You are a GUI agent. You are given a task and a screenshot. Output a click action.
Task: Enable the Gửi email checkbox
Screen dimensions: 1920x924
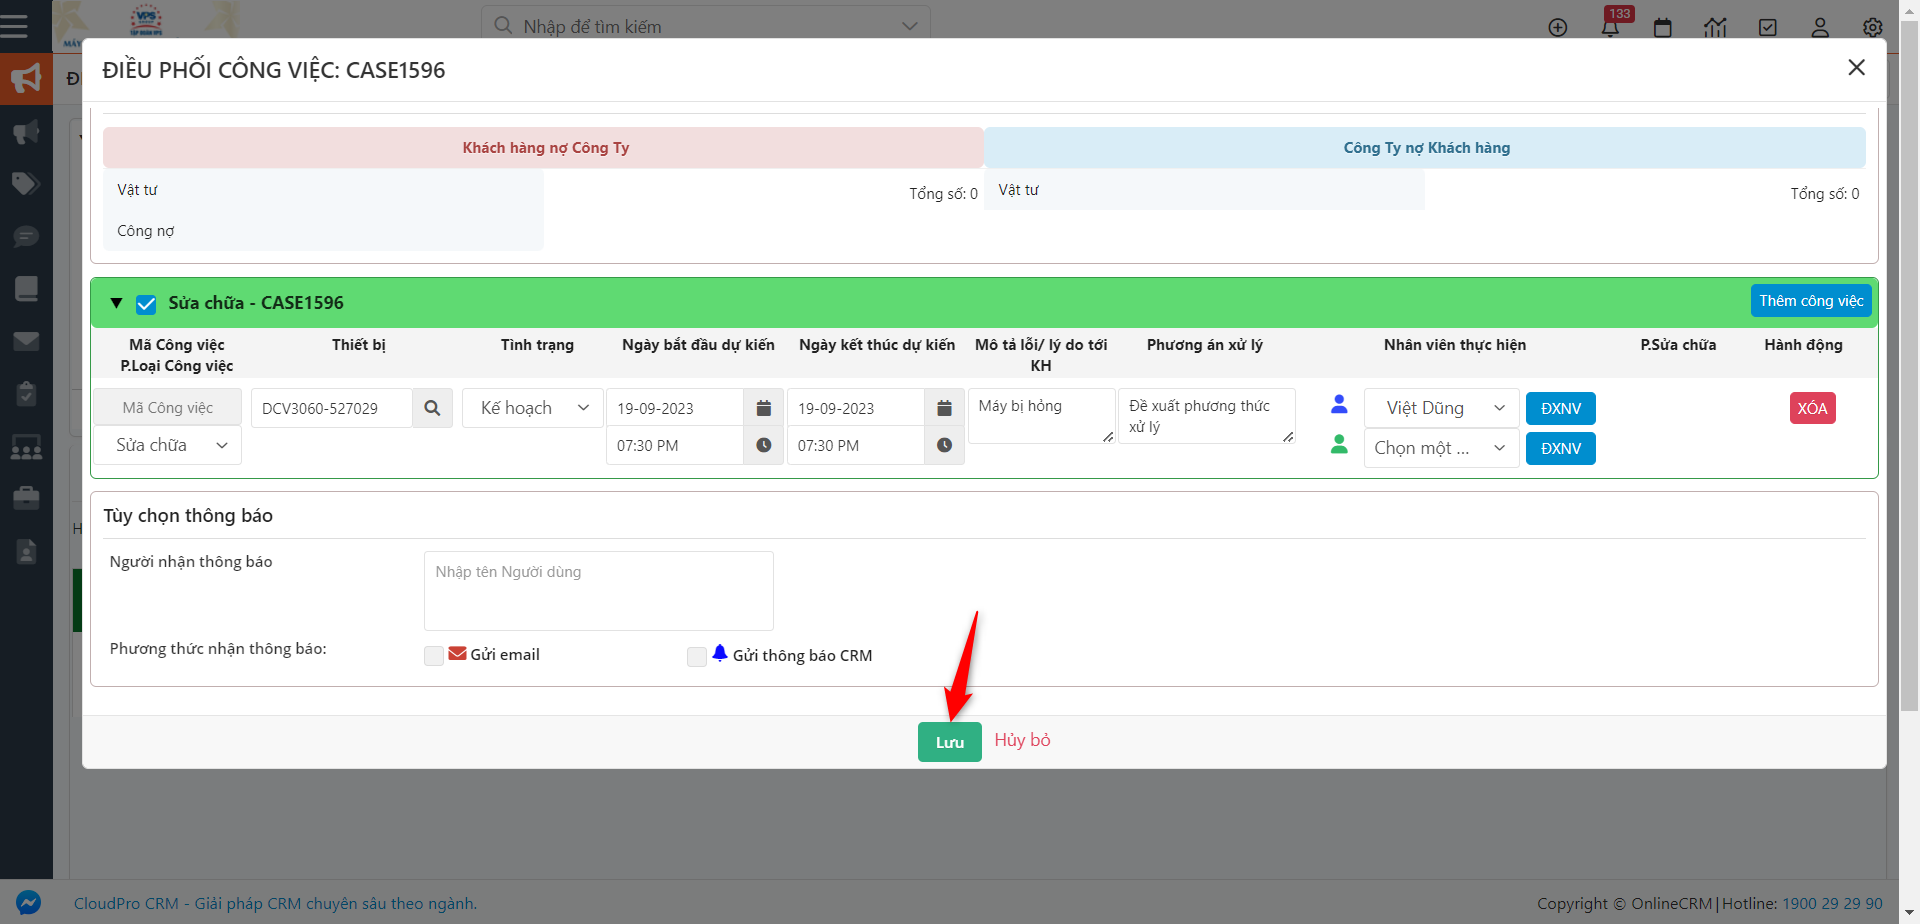point(434,656)
